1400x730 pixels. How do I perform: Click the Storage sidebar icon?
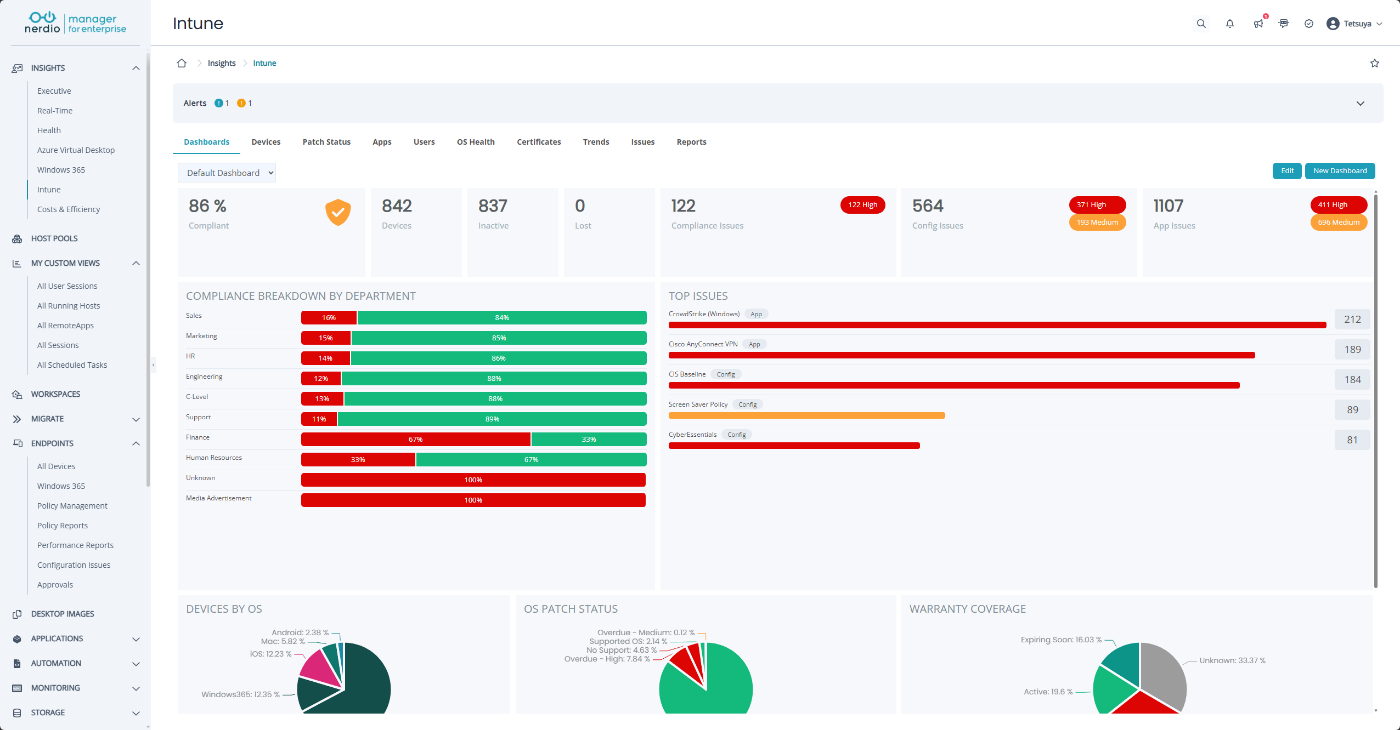click(17, 713)
